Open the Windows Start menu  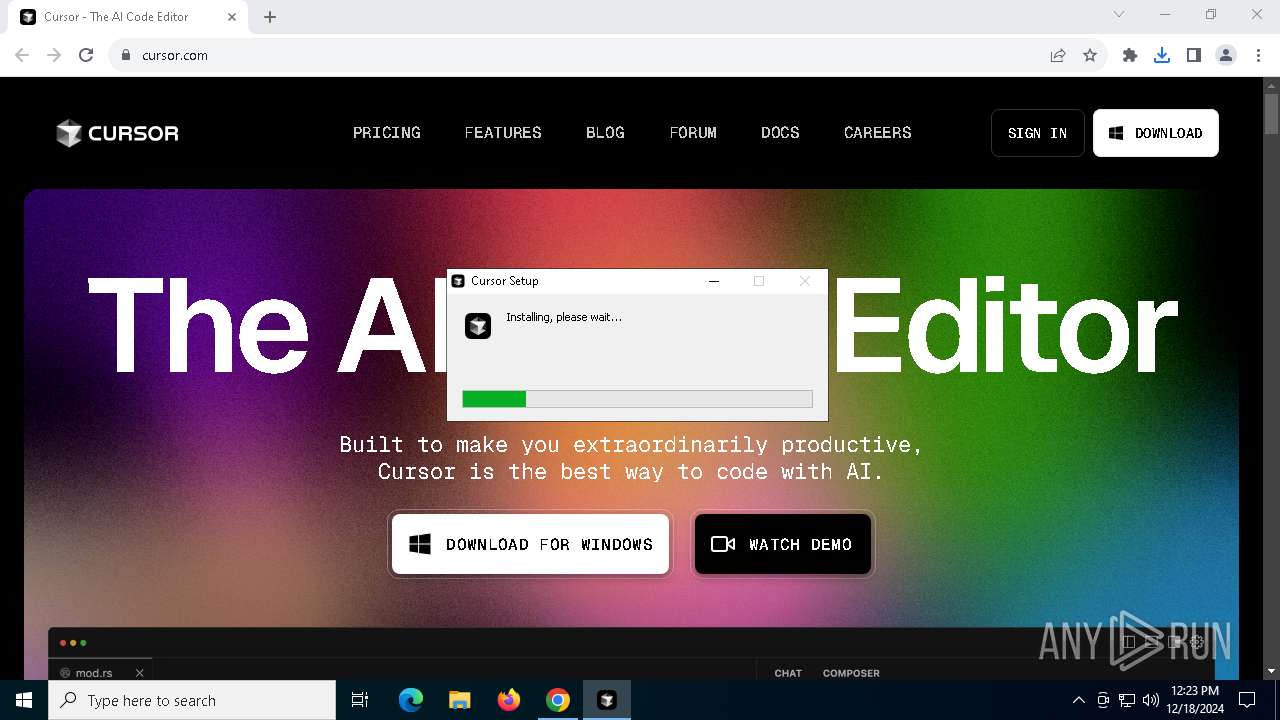coord(24,700)
